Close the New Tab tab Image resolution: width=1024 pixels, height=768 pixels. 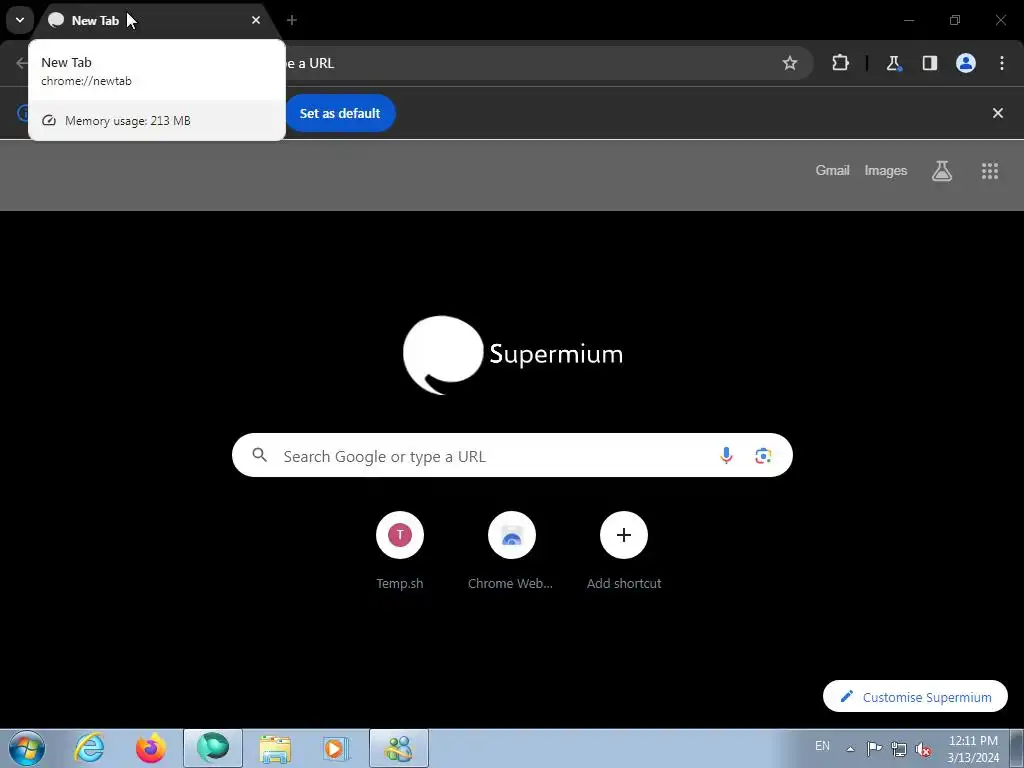point(256,20)
